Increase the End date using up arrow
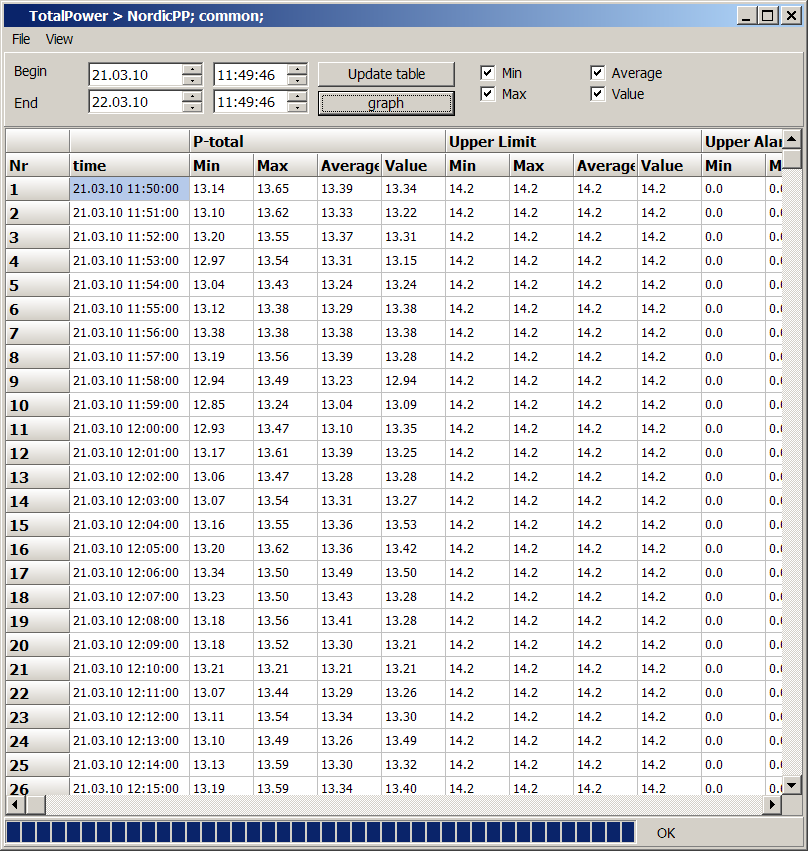This screenshot has height=851, width=808. tap(192, 97)
